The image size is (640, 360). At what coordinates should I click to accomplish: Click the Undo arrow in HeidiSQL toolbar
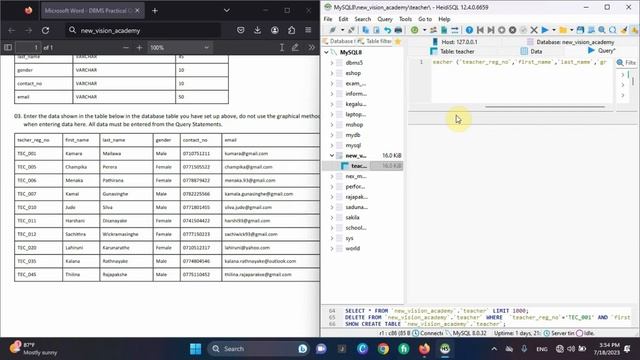point(387,30)
